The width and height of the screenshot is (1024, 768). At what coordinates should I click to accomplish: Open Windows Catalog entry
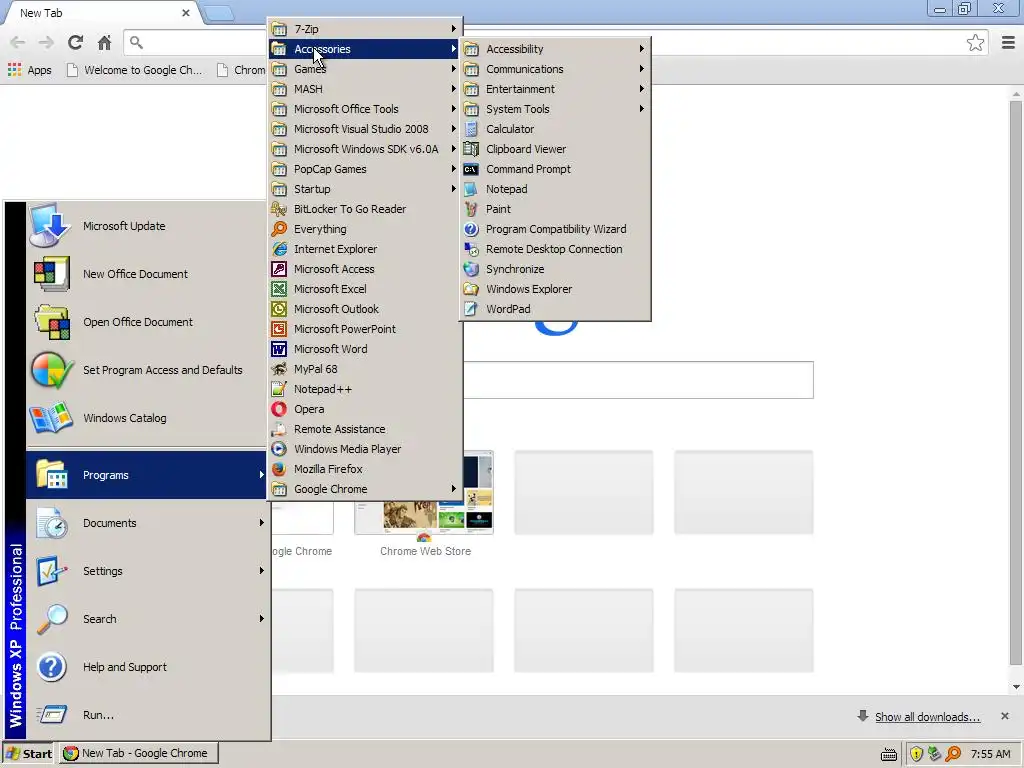point(147,418)
